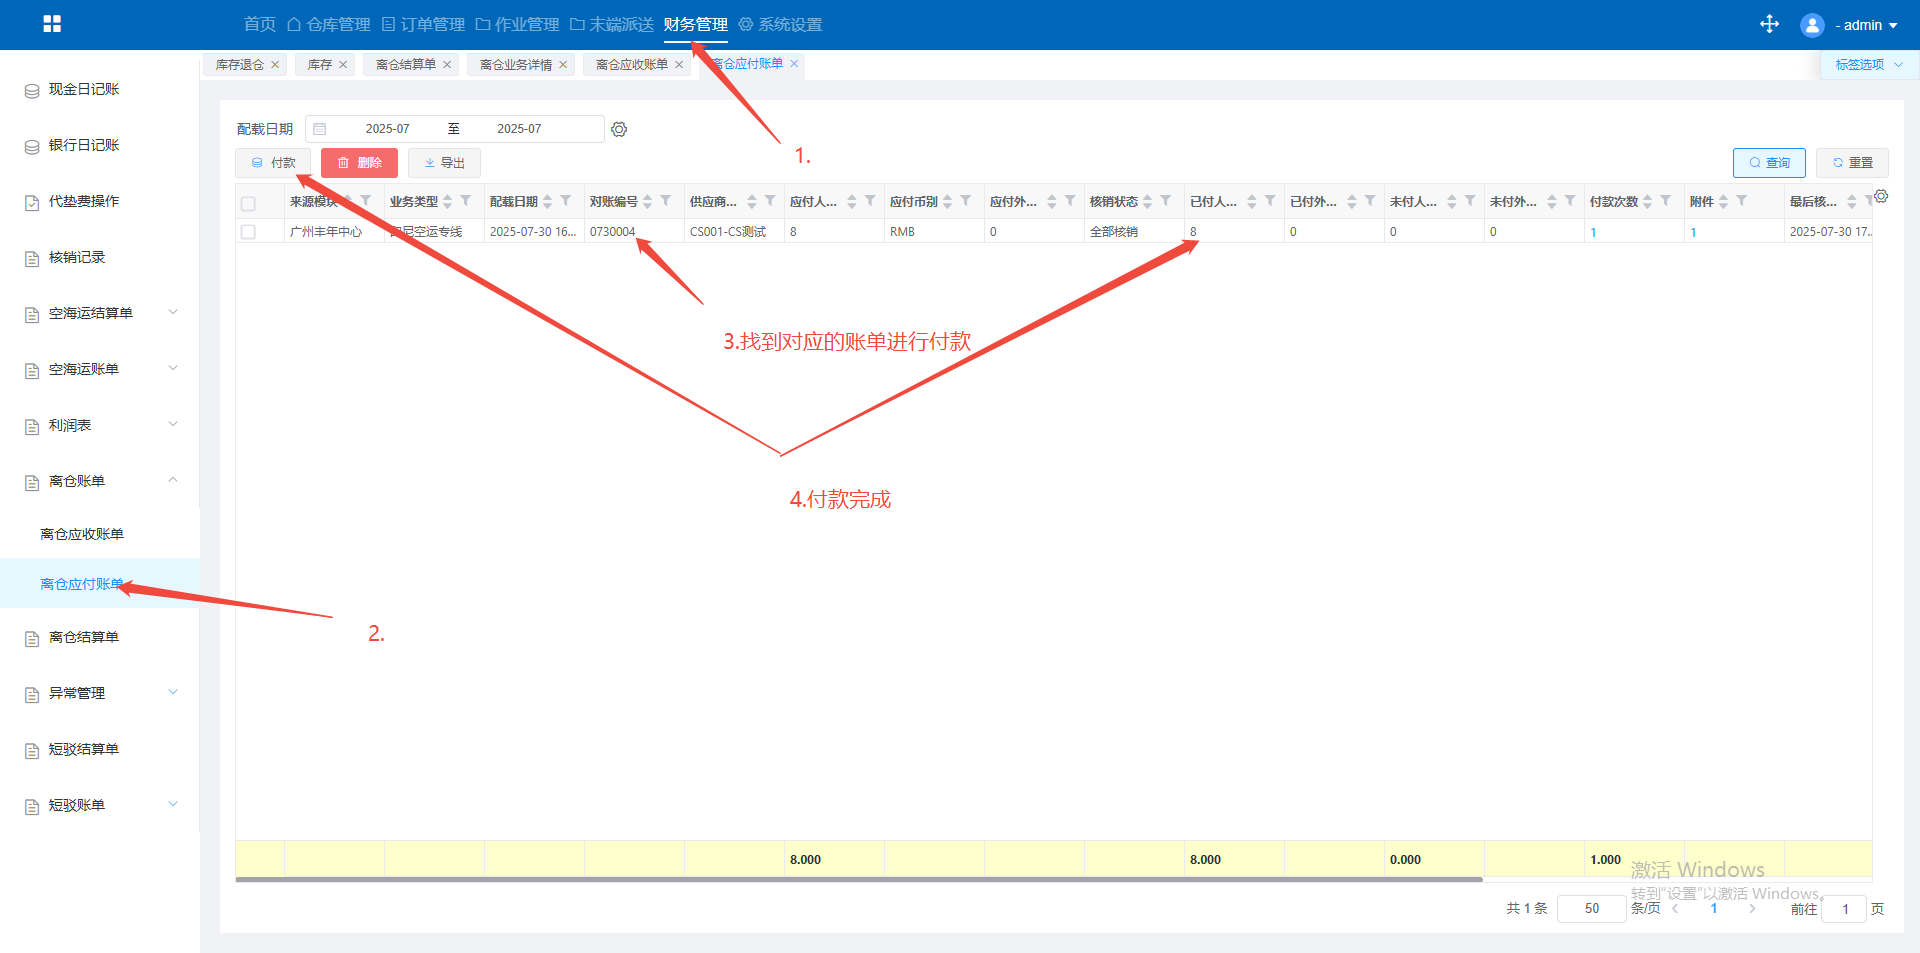Click the fullscreen move icon in header
Image resolution: width=1920 pixels, height=953 pixels.
point(1769,24)
